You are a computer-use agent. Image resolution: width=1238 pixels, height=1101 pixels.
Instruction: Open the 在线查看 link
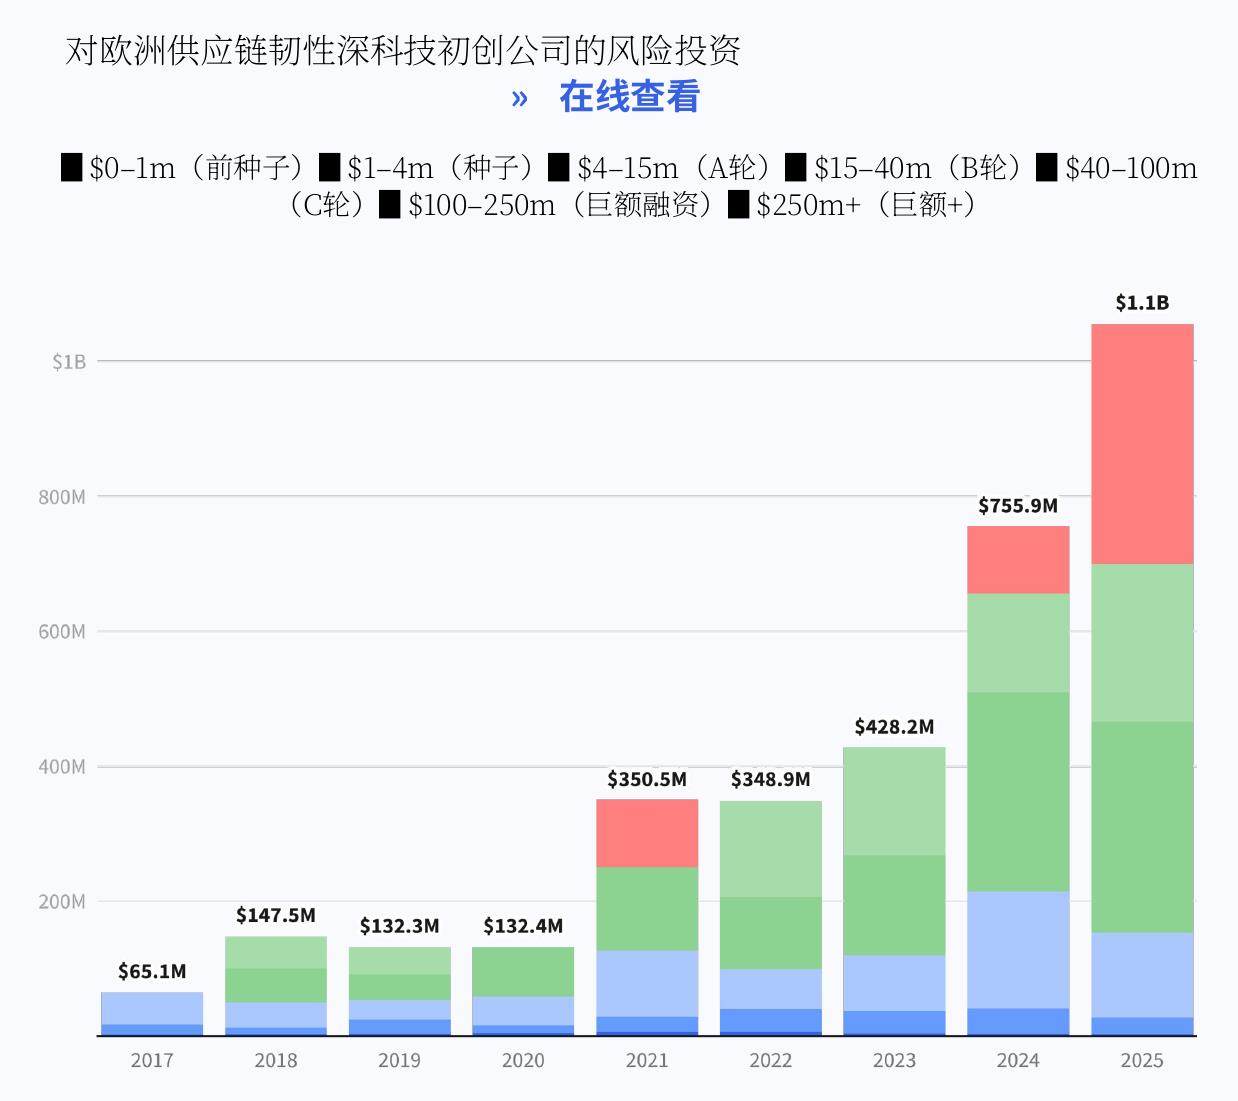coord(629,97)
